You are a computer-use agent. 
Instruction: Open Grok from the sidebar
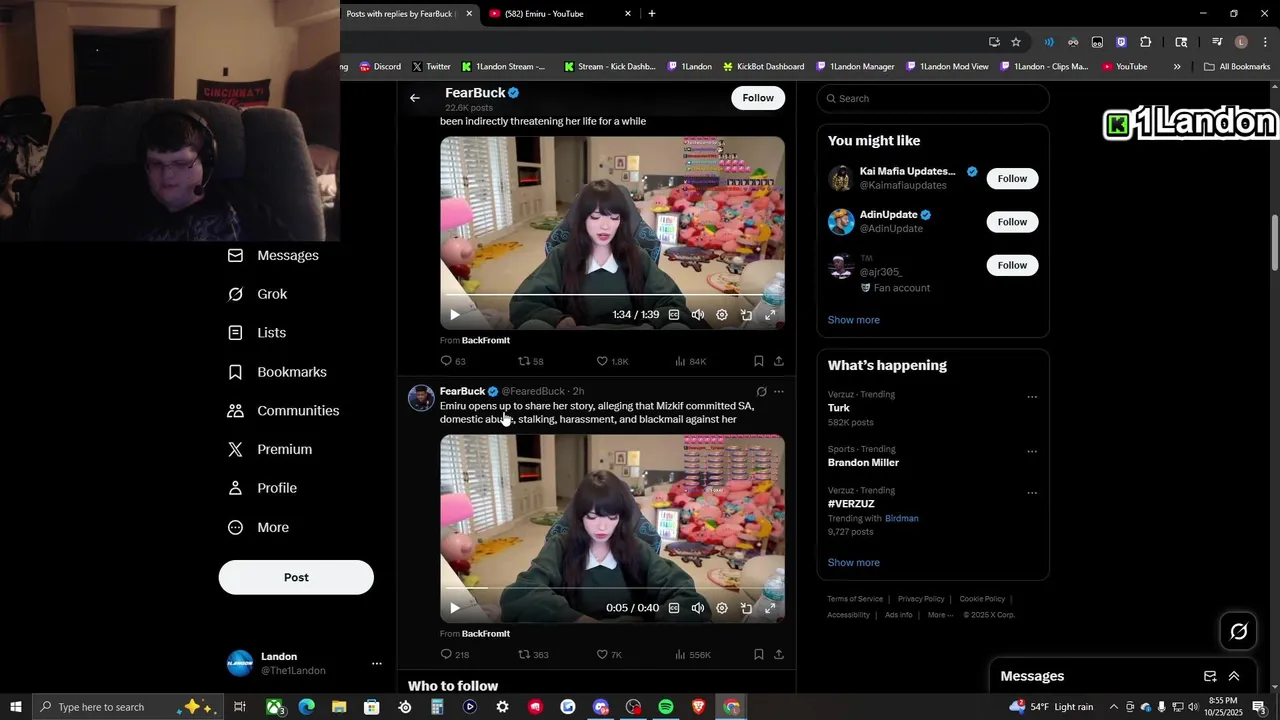click(257, 294)
